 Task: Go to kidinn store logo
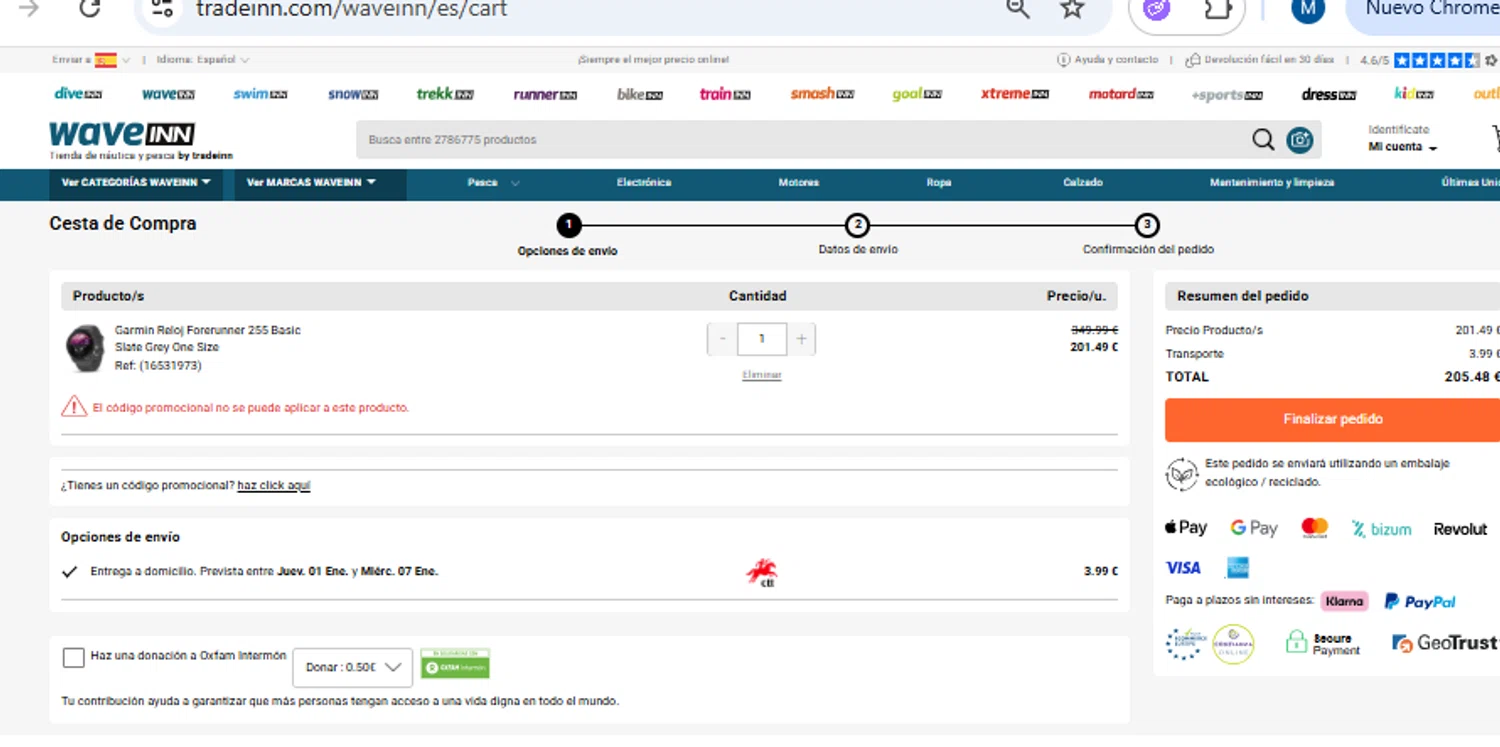click(1414, 94)
